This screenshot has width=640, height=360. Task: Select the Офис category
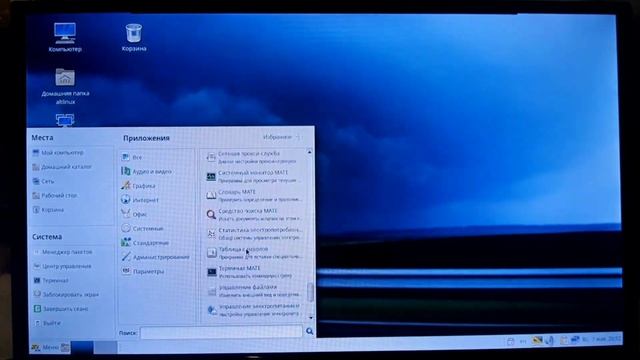(x=134, y=214)
